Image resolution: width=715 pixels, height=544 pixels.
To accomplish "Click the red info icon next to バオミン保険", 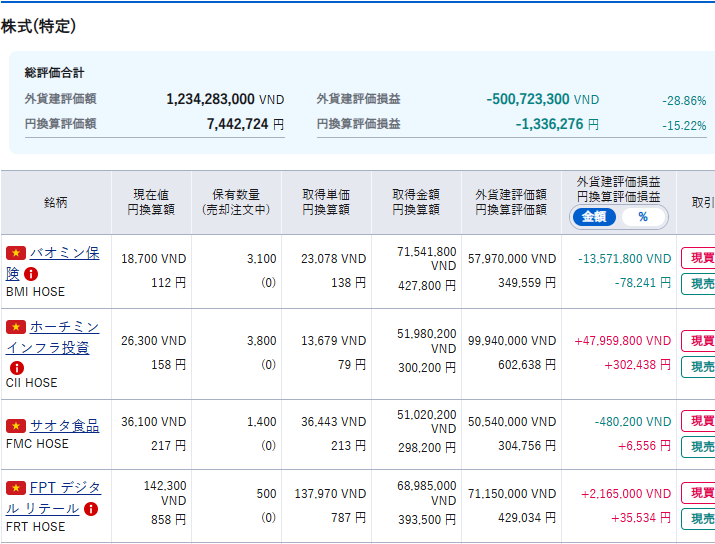I will pos(31,274).
